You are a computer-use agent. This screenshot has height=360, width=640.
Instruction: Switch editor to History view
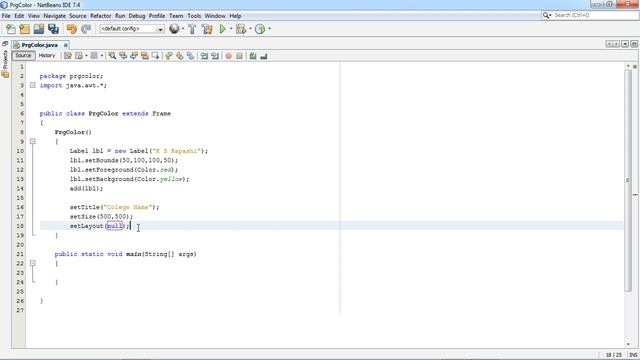pos(47,56)
